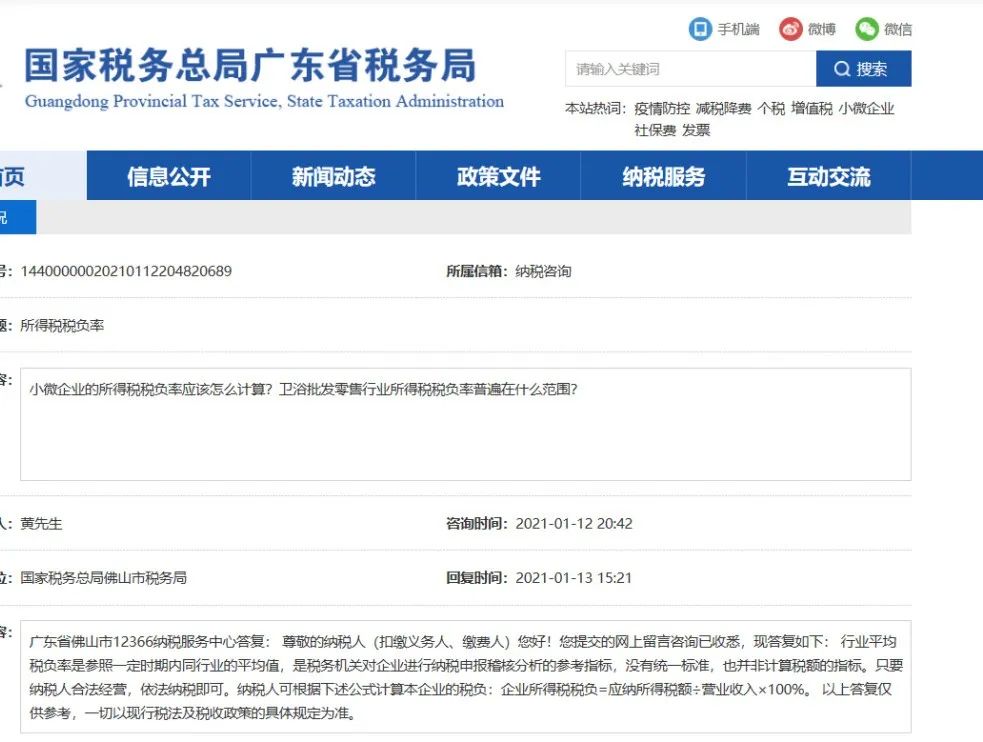
Task: Select hot keyword 社保费
Action: tap(654, 130)
